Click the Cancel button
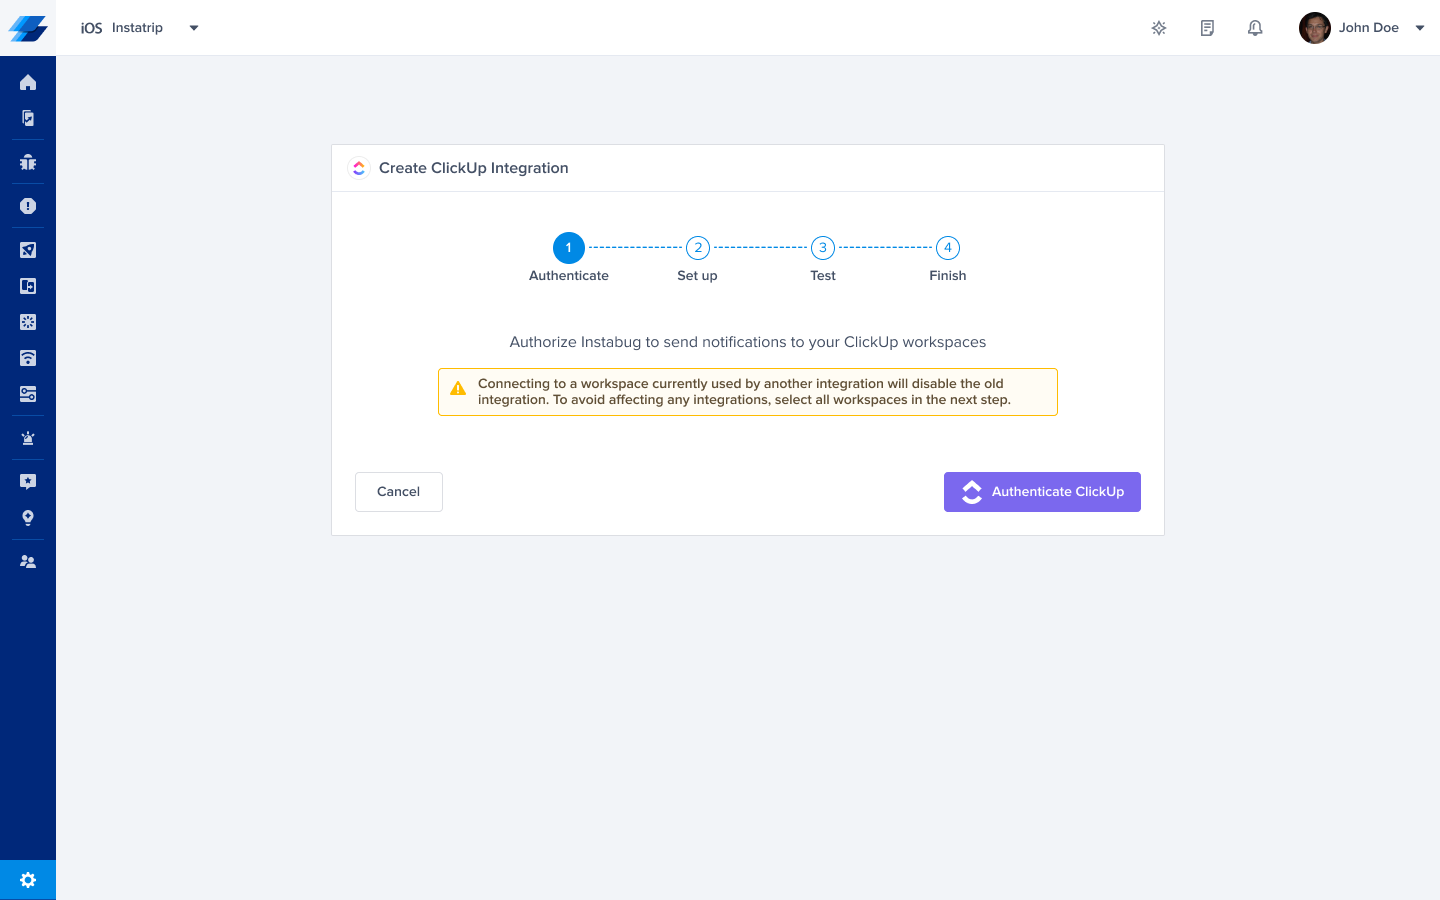This screenshot has height=900, width=1440. point(399,492)
